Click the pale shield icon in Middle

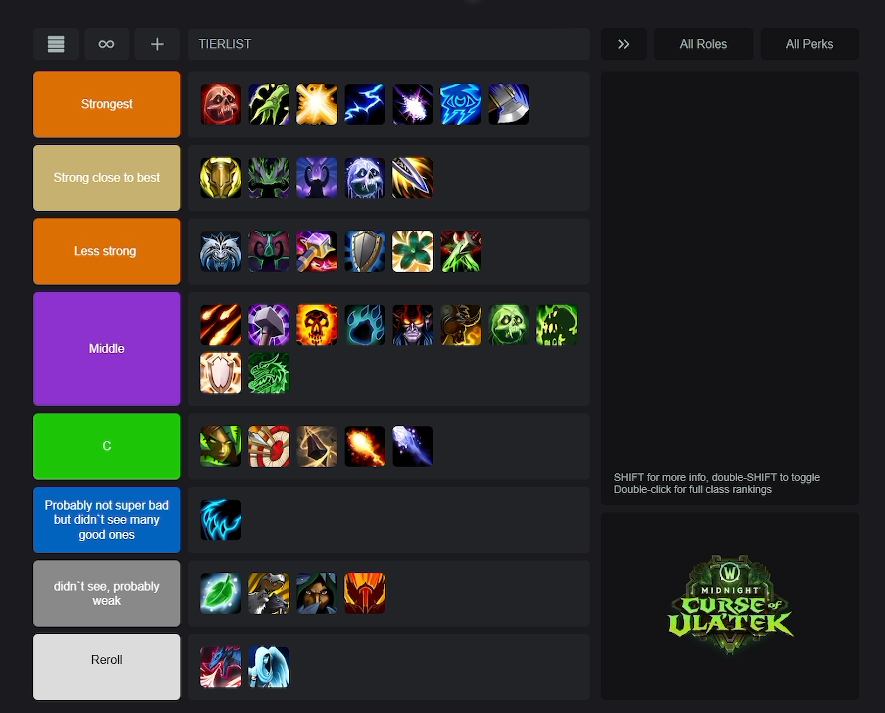click(221, 373)
